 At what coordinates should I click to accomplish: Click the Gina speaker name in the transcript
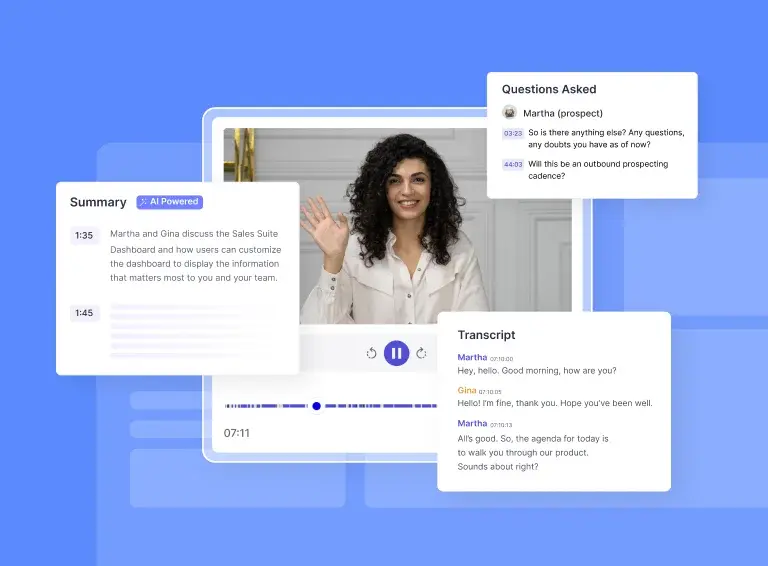tap(466, 390)
